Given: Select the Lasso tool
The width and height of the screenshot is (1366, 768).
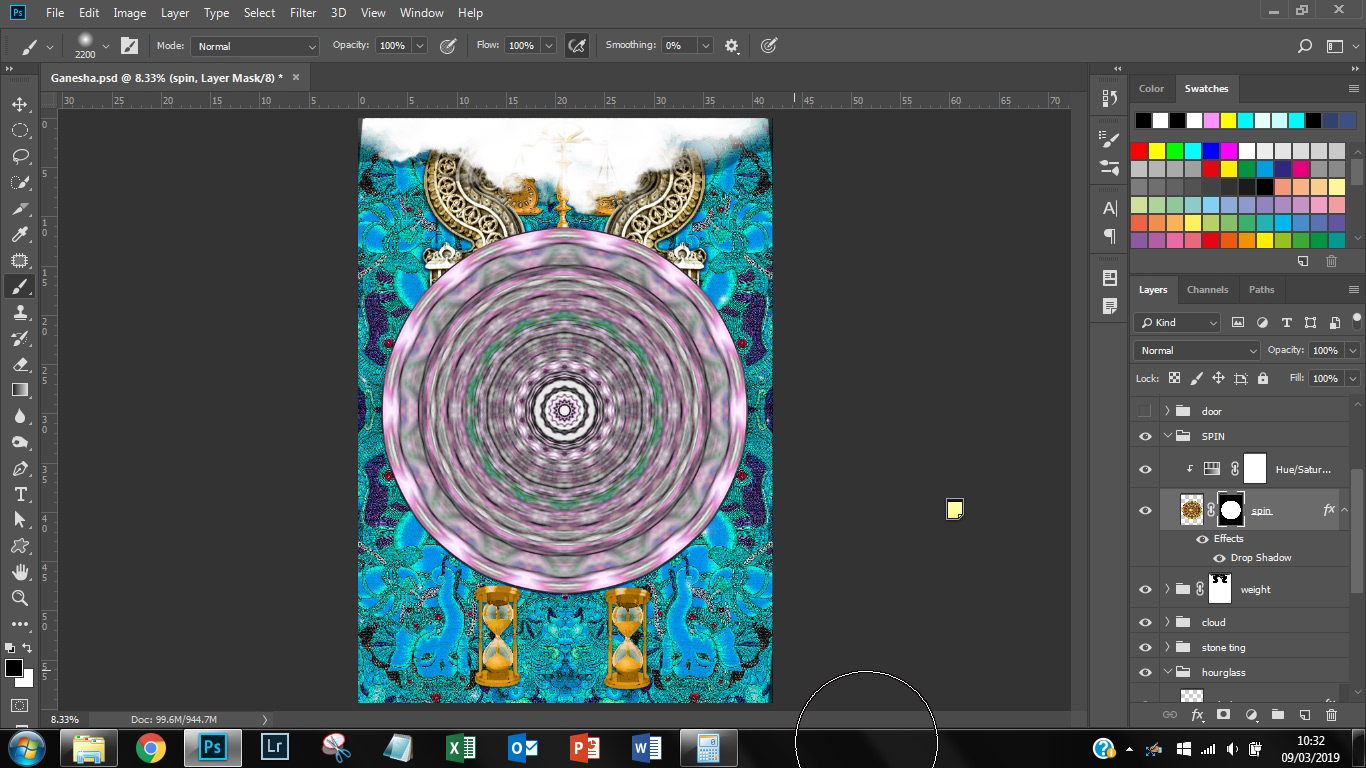Looking at the screenshot, I should coord(20,157).
